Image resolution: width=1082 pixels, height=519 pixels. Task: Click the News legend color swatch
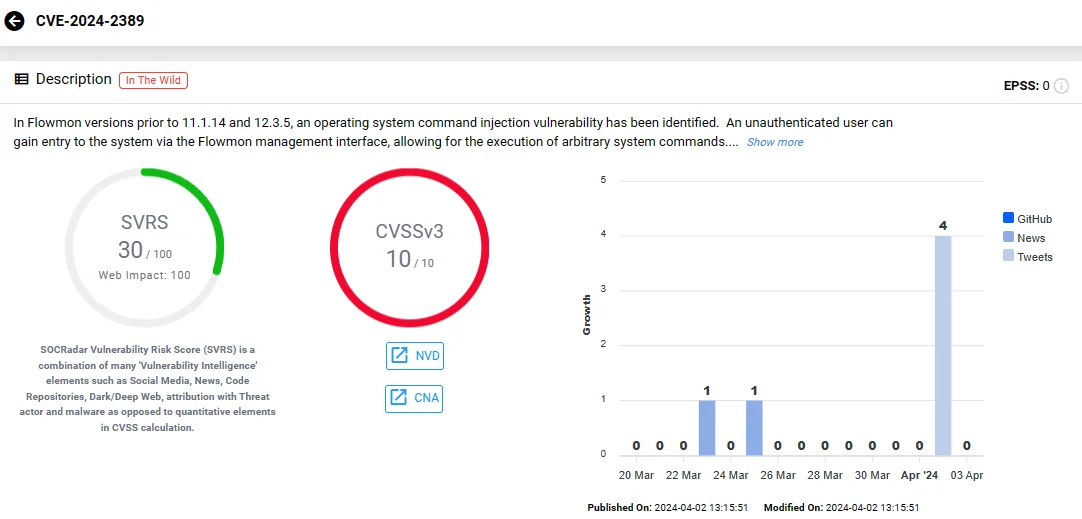point(1008,237)
